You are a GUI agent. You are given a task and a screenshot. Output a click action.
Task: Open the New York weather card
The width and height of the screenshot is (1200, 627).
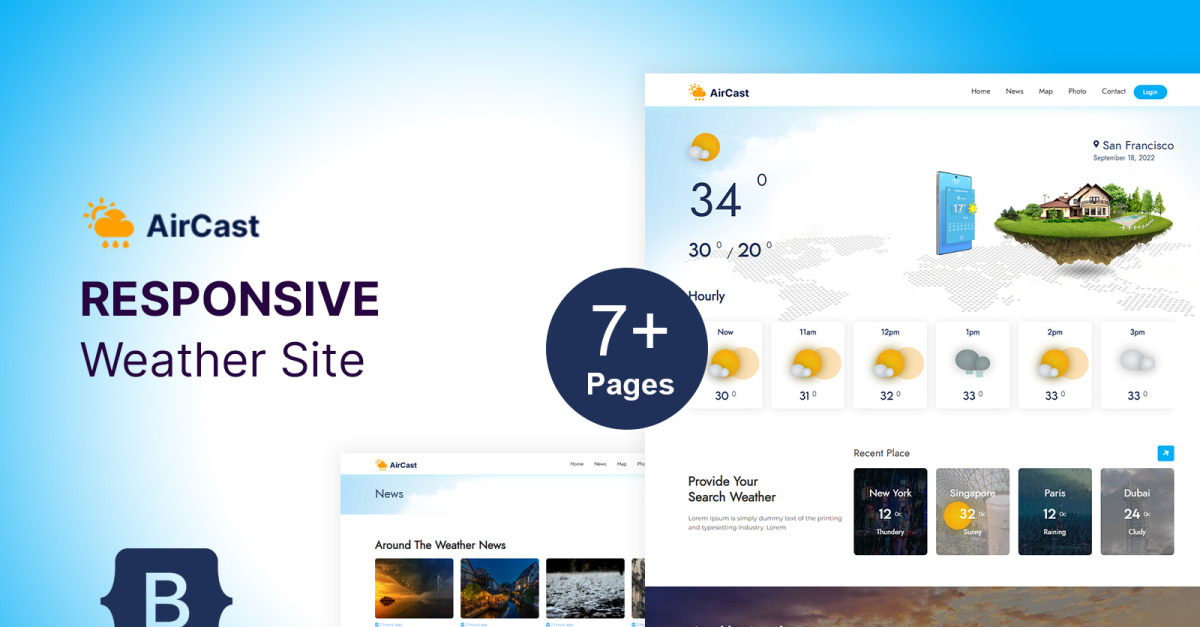coord(889,511)
